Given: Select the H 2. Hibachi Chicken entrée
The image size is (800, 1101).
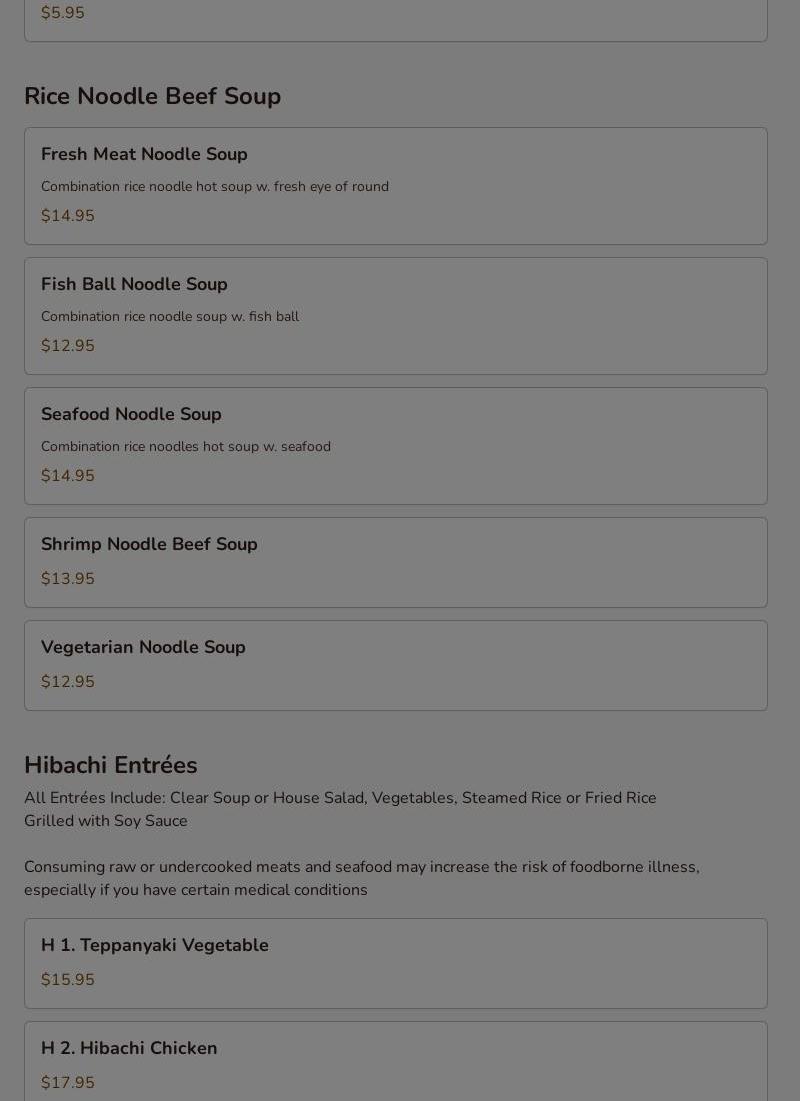Looking at the screenshot, I should point(395,1062).
